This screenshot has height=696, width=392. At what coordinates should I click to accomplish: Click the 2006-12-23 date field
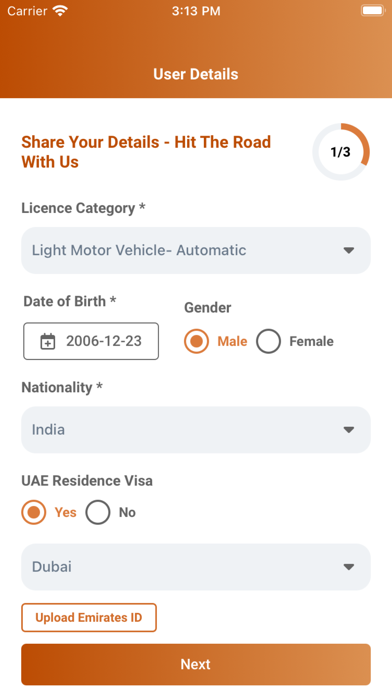tap(91, 341)
